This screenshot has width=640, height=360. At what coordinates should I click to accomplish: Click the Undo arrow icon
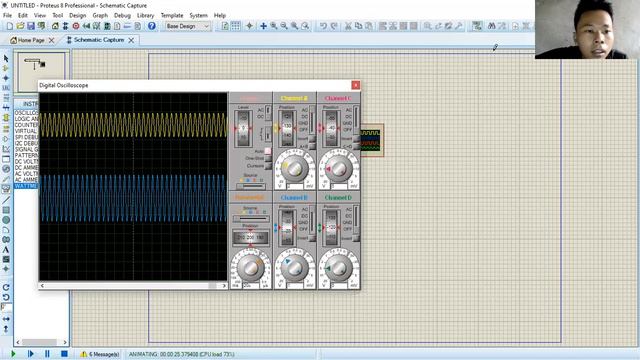pos(323,26)
